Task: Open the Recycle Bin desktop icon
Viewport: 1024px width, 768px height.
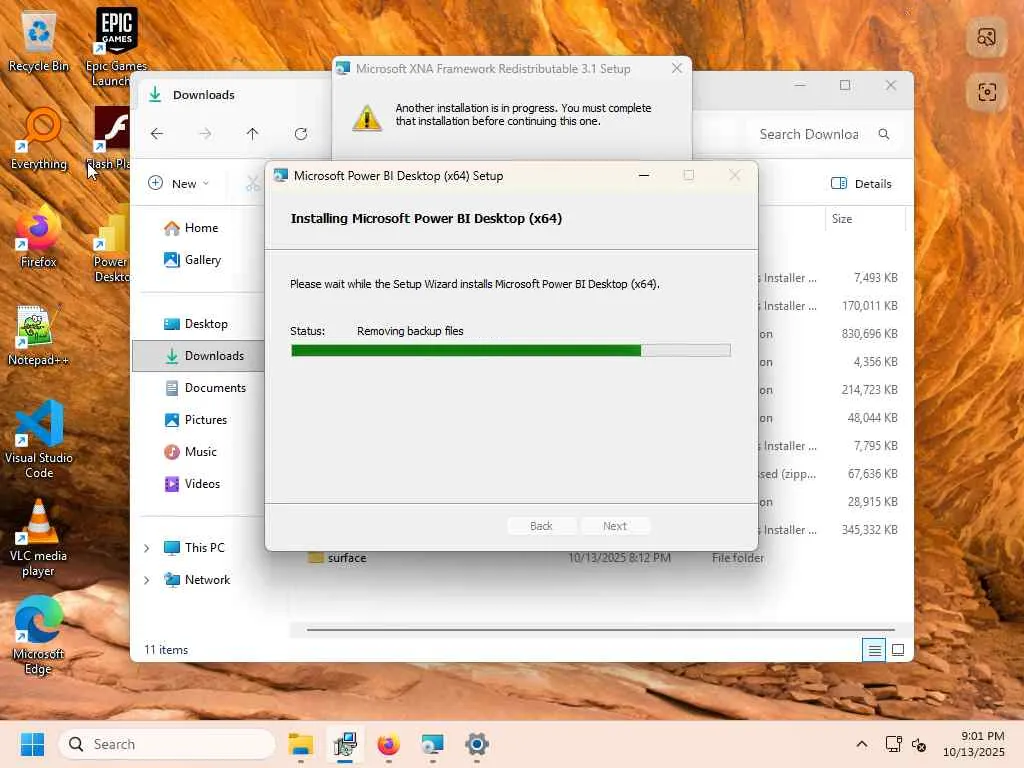Action: click(x=39, y=41)
